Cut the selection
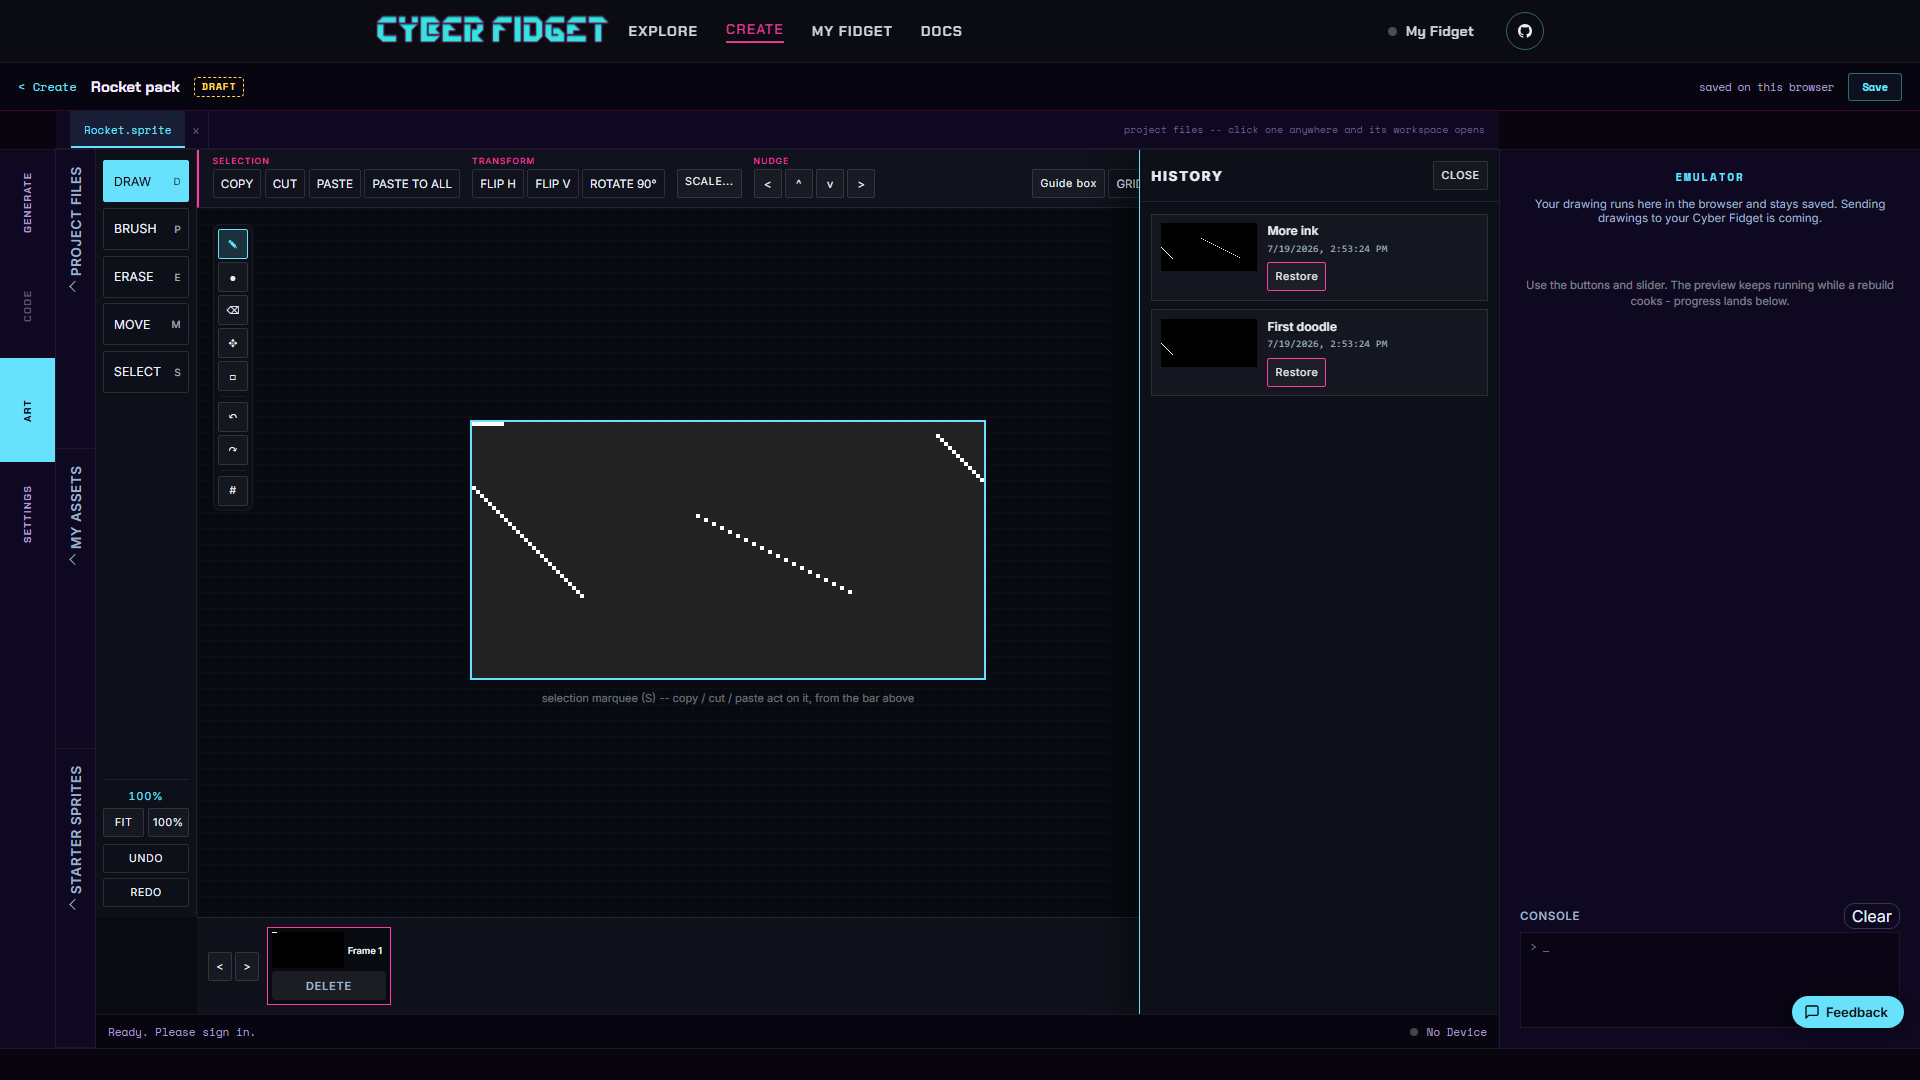Screen dimensions: 1920x1080 pyautogui.click(x=285, y=184)
